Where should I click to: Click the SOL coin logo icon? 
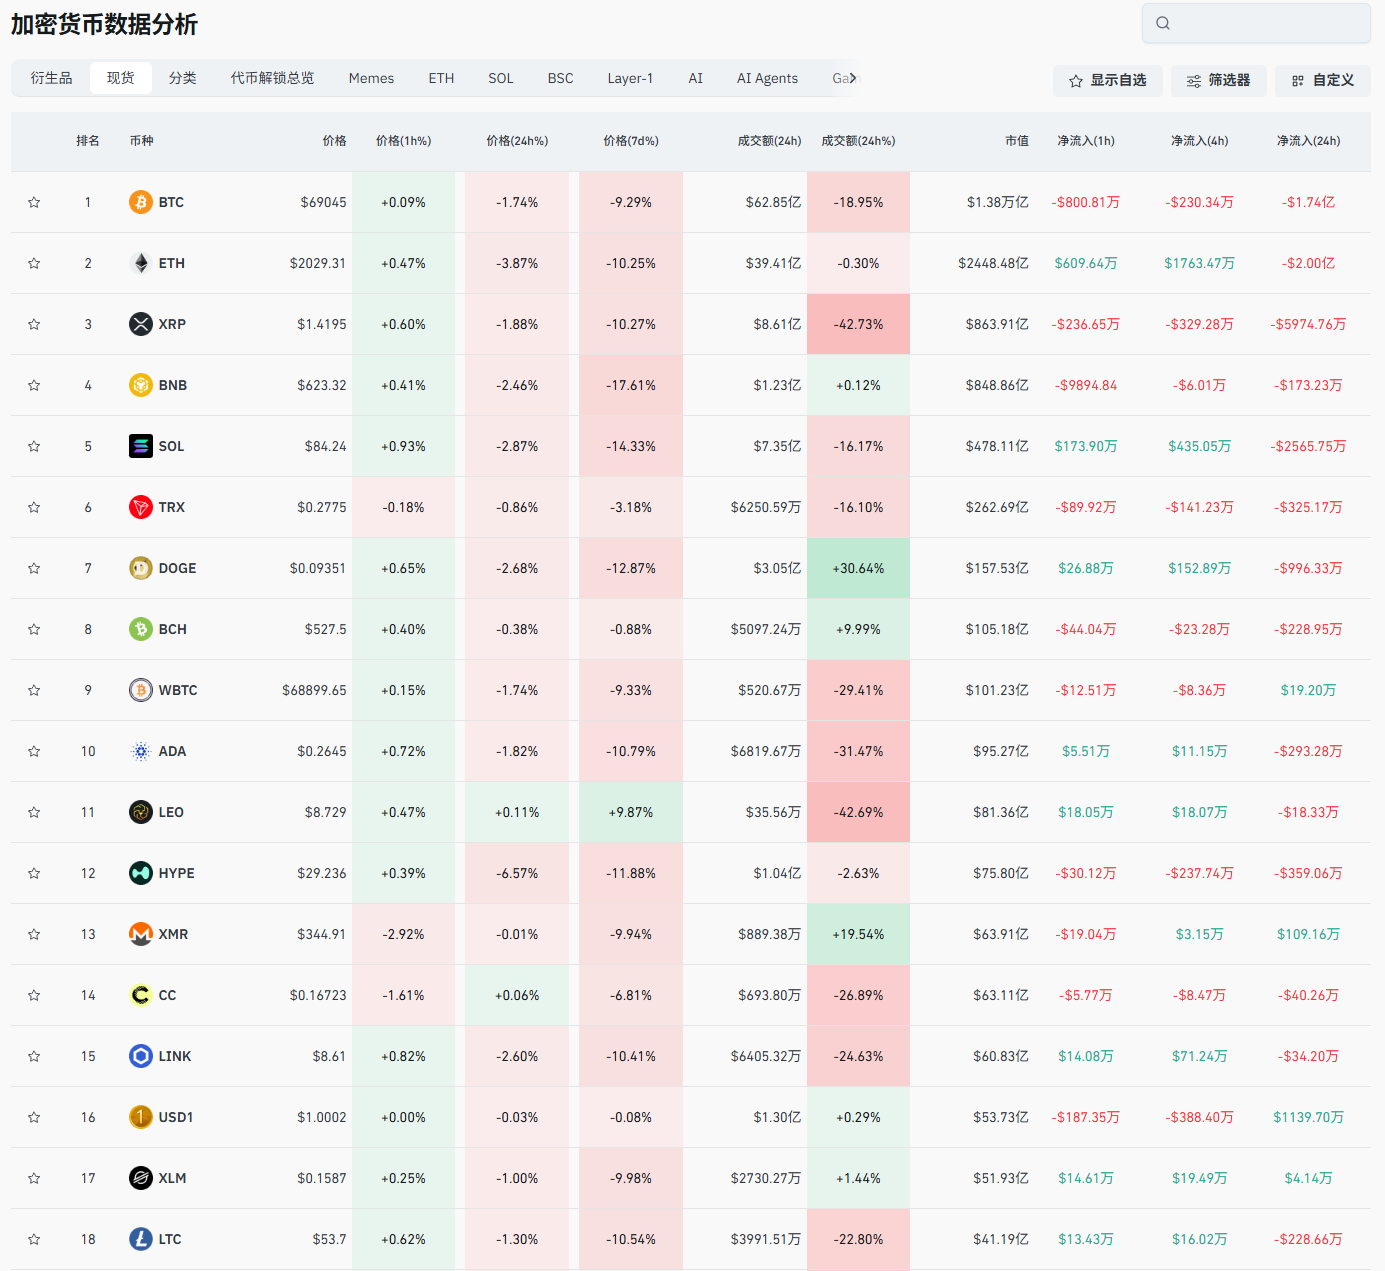(x=141, y=446)
